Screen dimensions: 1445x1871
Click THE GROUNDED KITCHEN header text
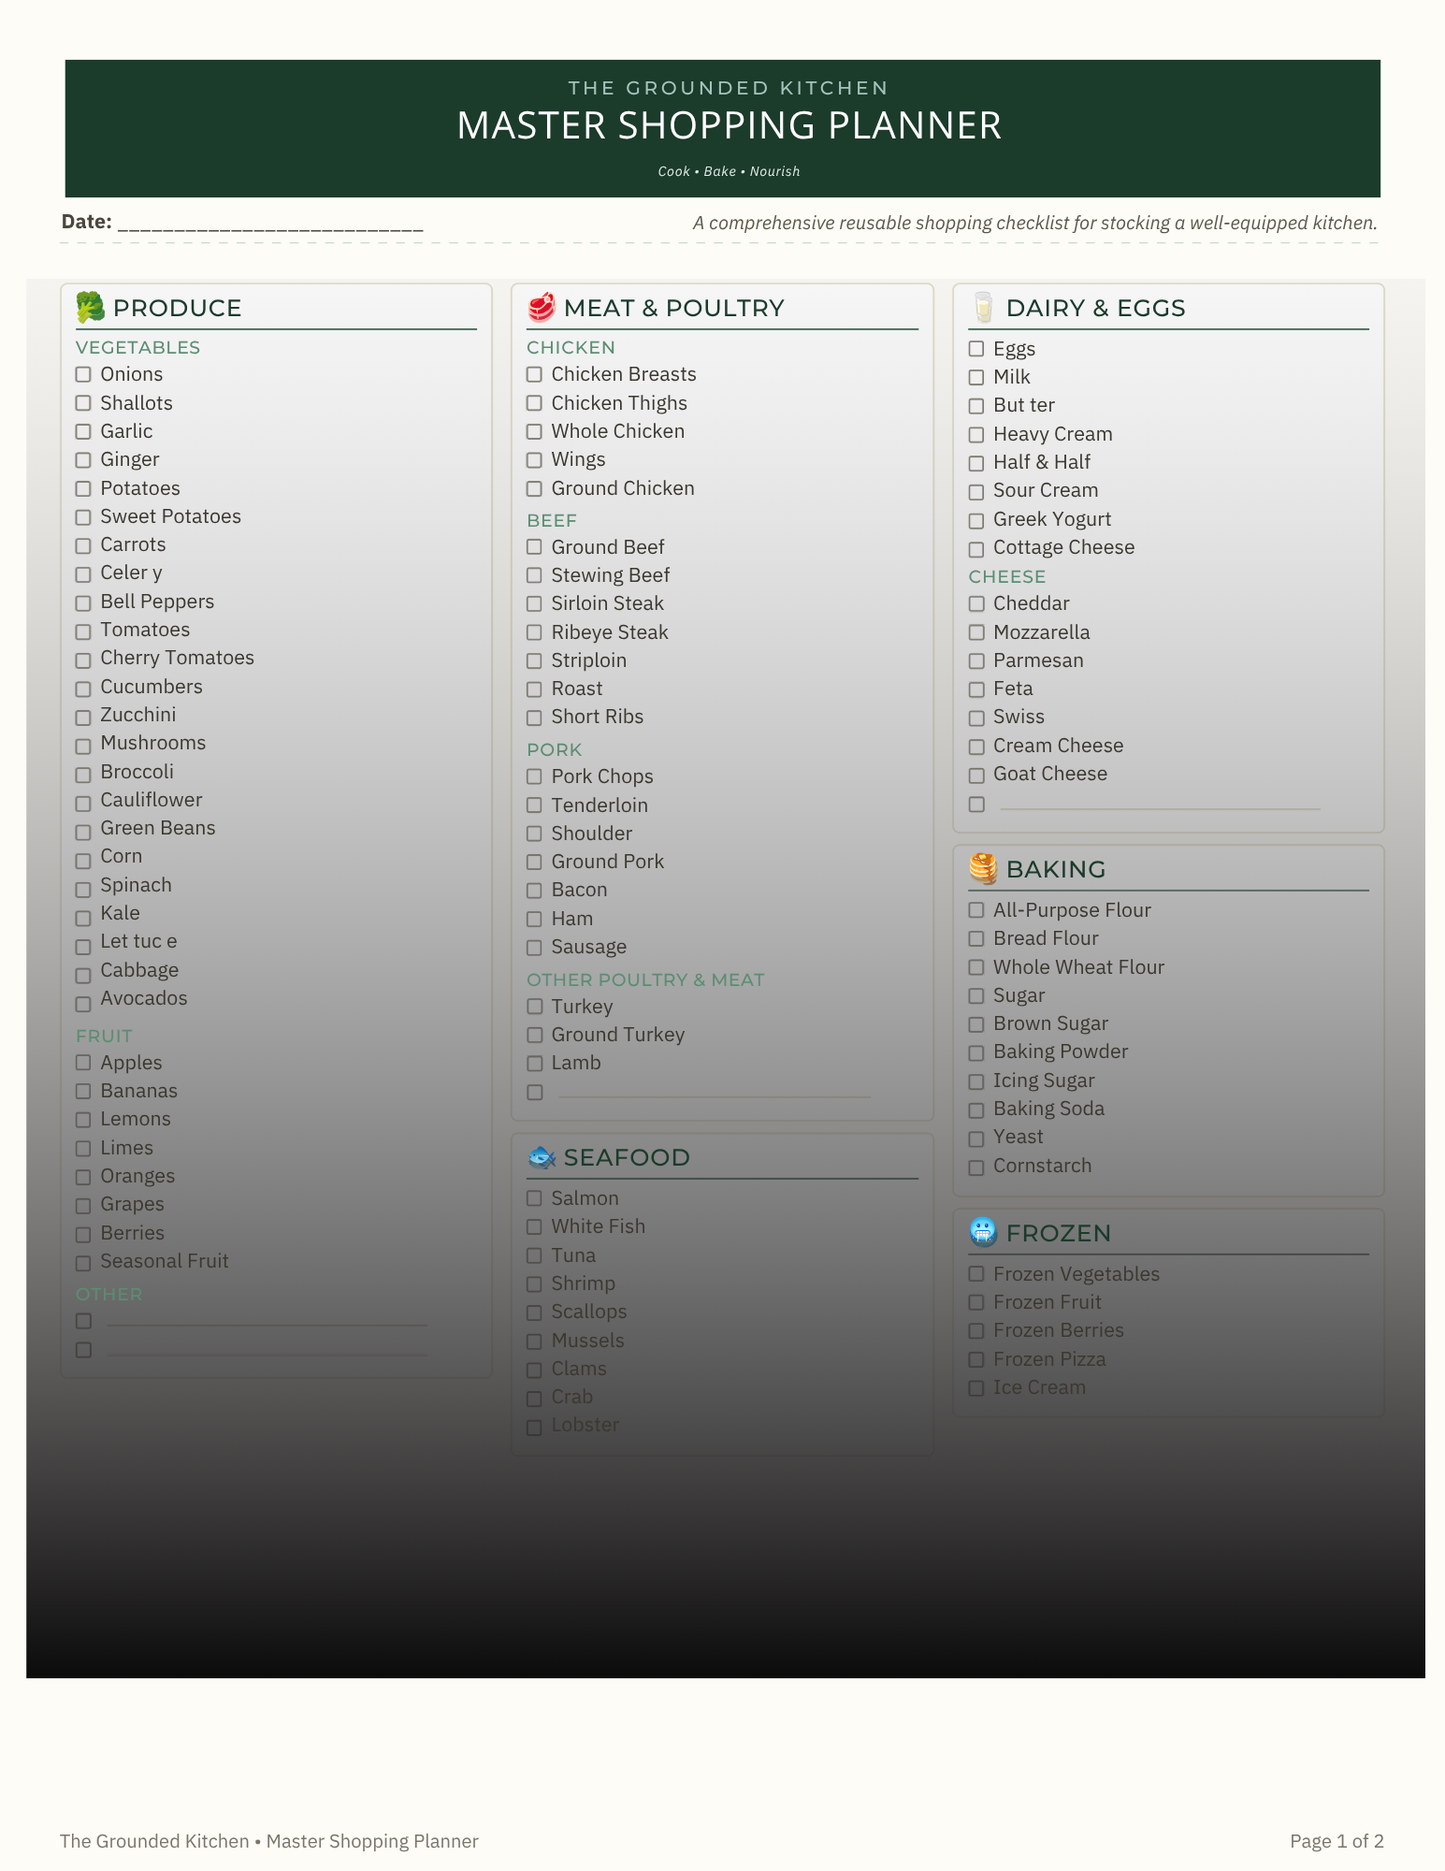729,88
